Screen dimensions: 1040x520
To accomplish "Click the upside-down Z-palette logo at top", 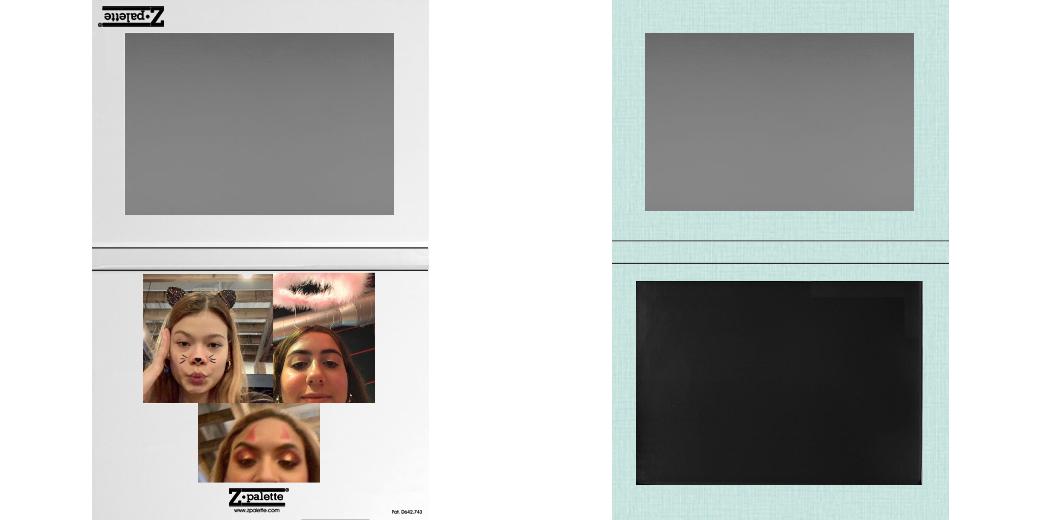I will click(x=132, y=16).
